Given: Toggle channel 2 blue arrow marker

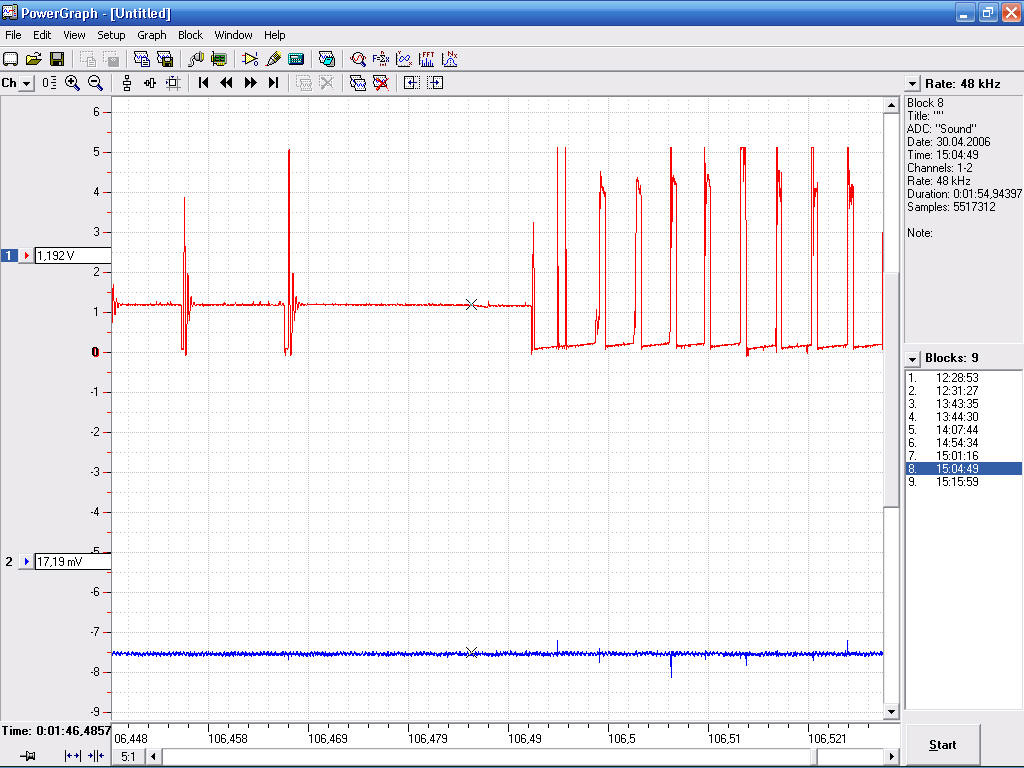Looking at the screenshot, I should click(26, 562).
